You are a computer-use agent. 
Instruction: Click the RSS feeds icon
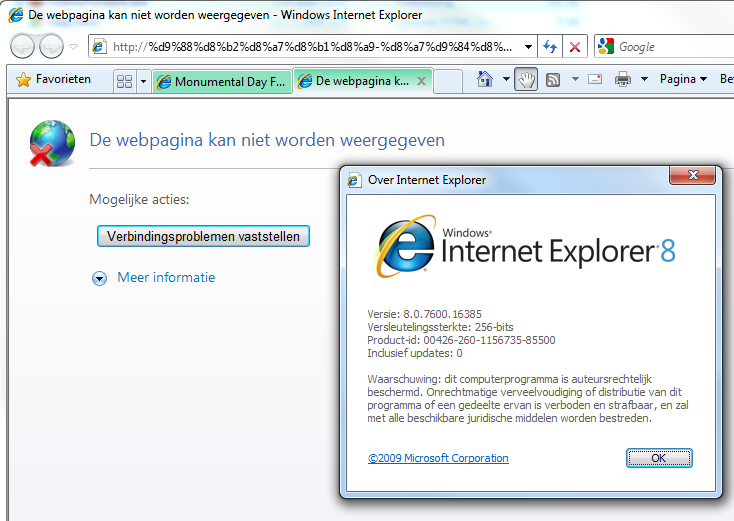tap(553, 80)
